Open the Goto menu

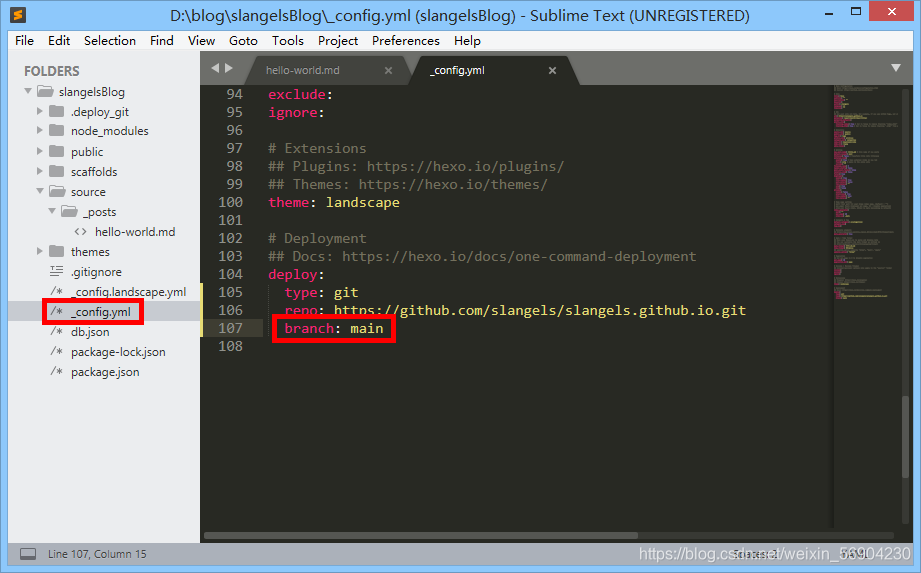pyautogui.click(x=243, y=41)
